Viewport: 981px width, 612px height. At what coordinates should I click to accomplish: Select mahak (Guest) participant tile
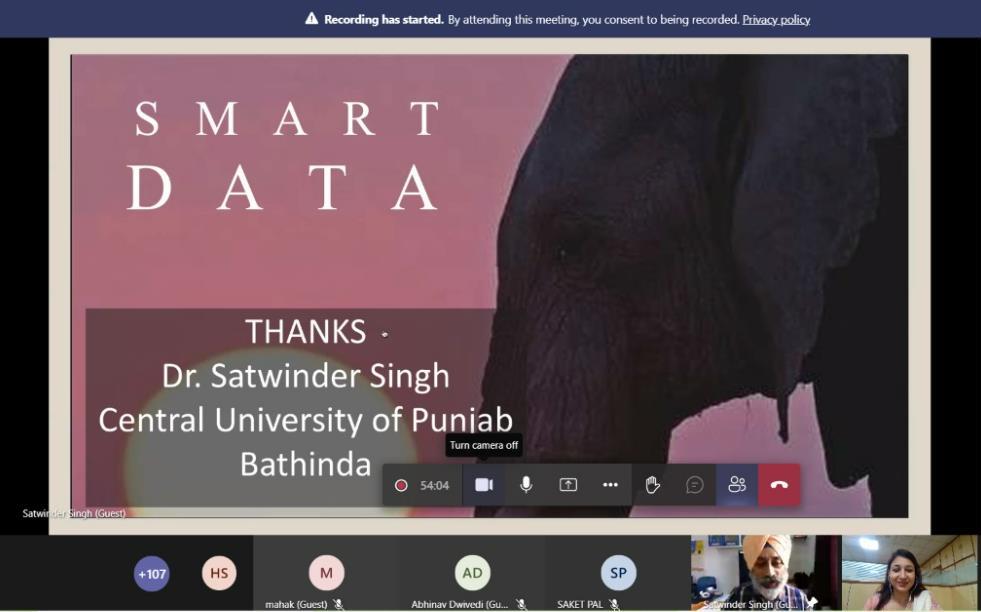coord(326,573)
